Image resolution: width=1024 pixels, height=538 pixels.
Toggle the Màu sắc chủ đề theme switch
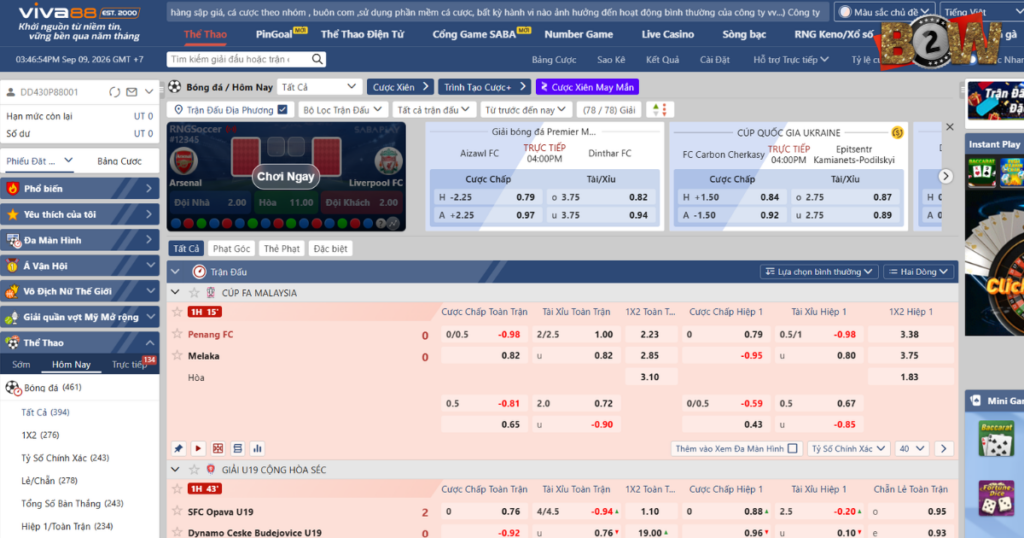pos(845,12)
